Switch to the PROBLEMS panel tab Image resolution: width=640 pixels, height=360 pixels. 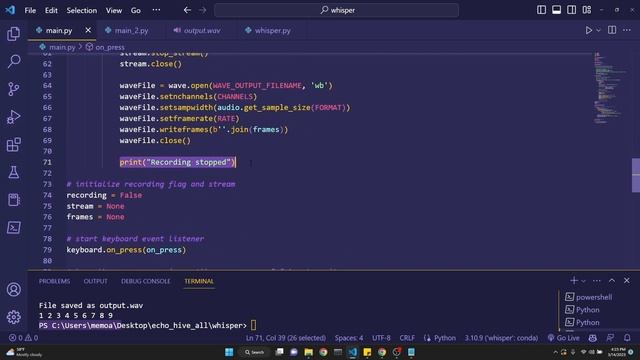click(x=54, y=281)
